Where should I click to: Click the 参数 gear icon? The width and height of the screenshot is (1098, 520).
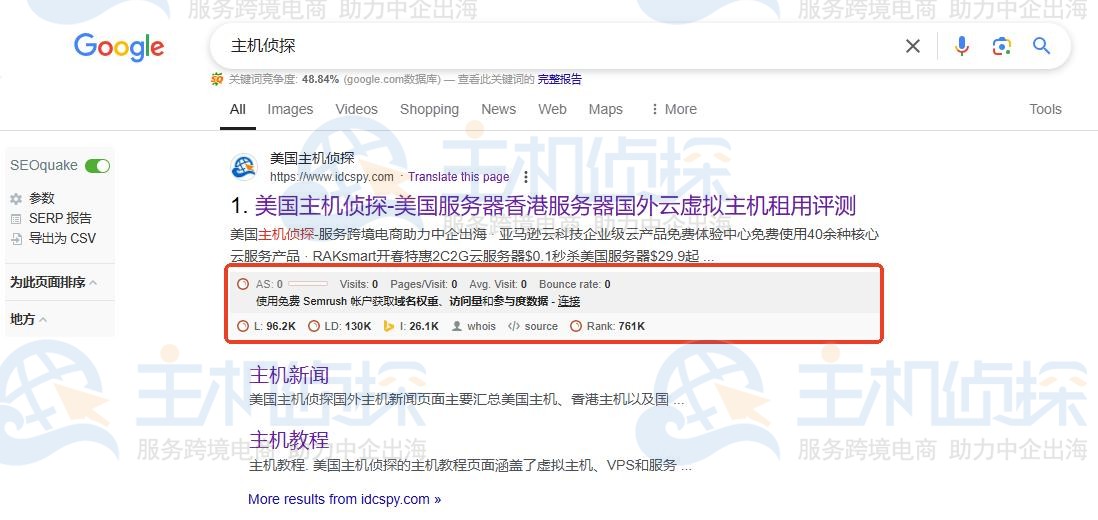pyautogui.click(x=16, y=199)
